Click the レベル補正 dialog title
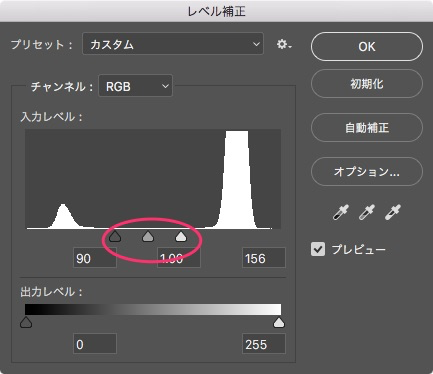Viewport: 433px width, 374px height. coord(217,11)
